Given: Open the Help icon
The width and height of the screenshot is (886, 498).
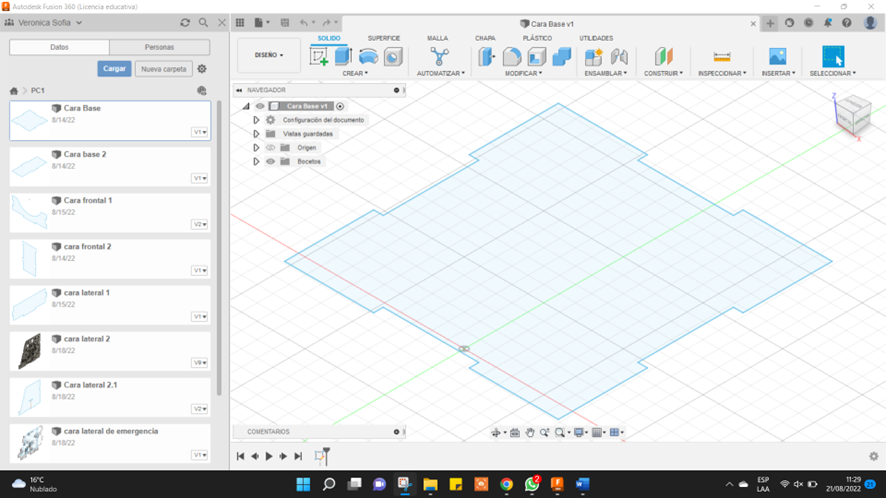Looking at the screenshot, I should 846,23.
